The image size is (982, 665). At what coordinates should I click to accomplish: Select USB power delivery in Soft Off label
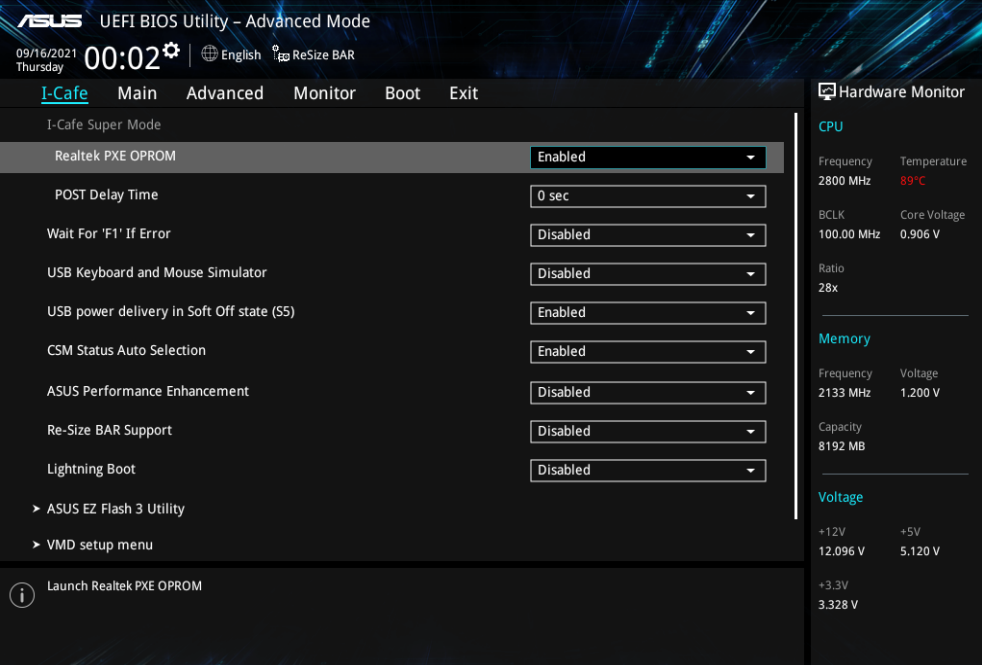click(x=171, y=311)
